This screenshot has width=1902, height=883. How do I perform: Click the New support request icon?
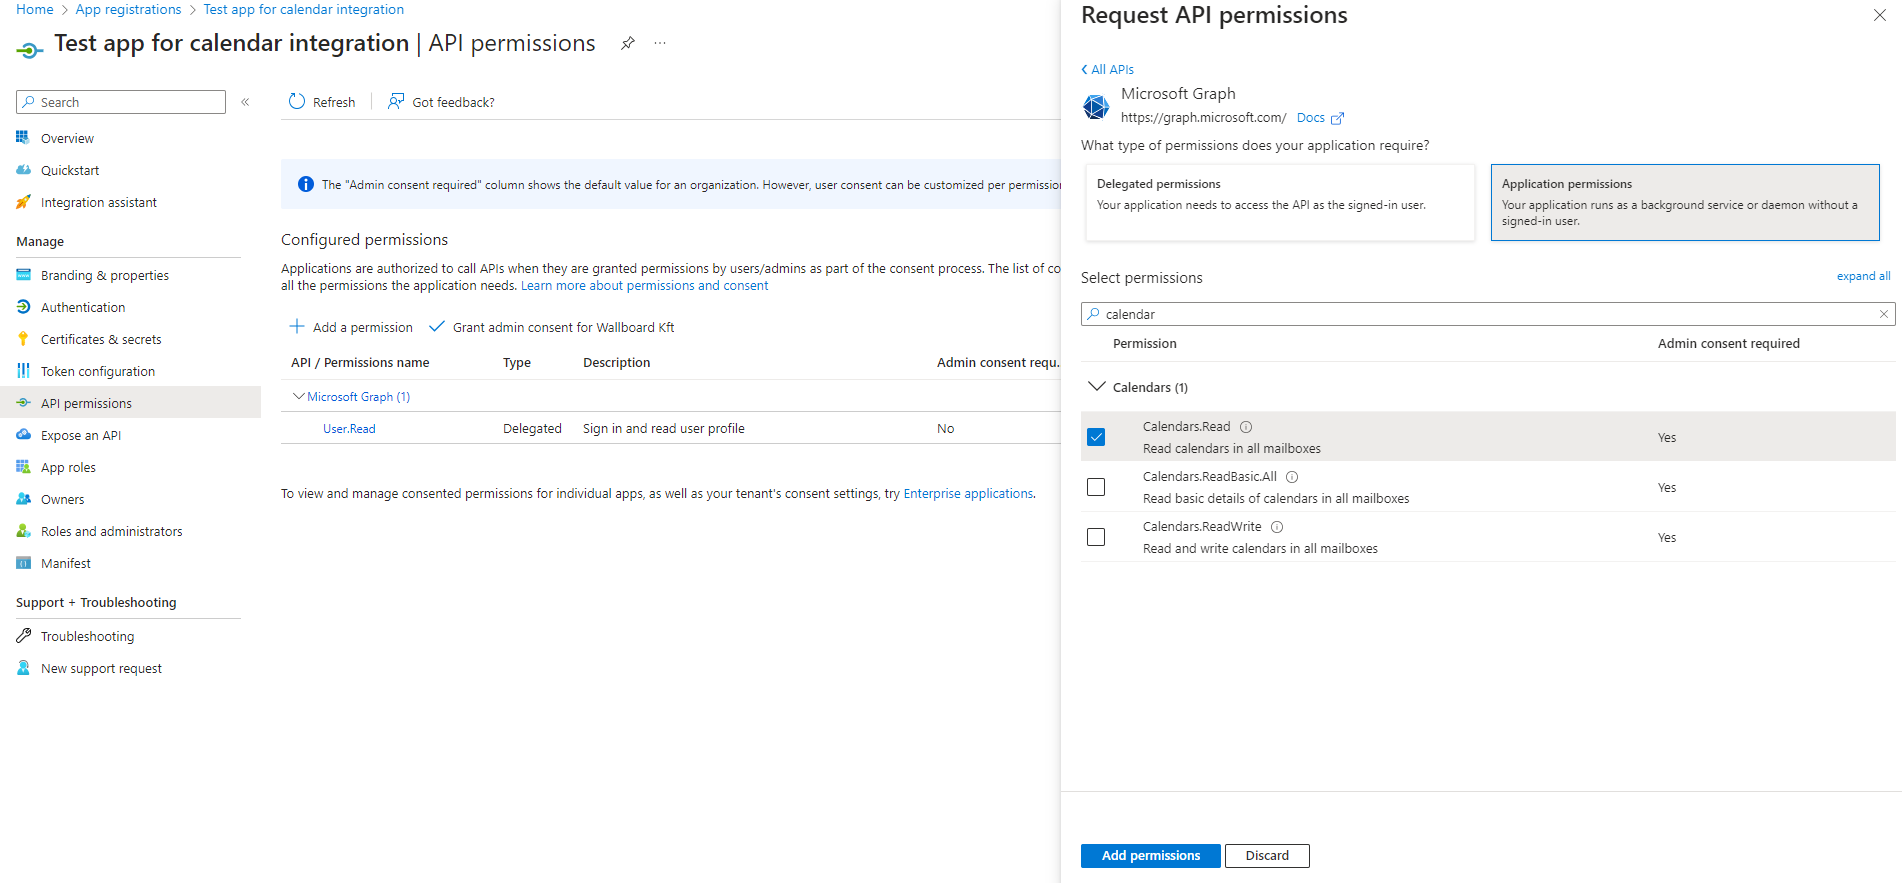pos(23,668)
